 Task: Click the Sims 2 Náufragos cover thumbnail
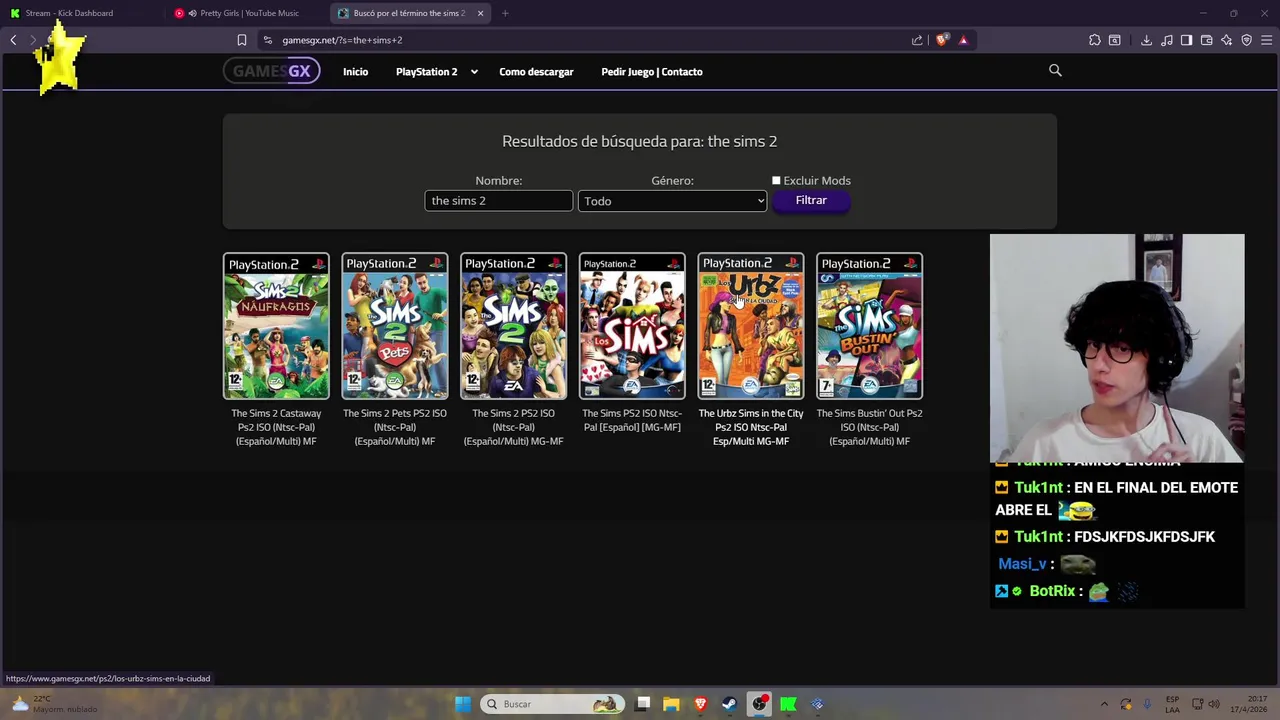point(276,326)
